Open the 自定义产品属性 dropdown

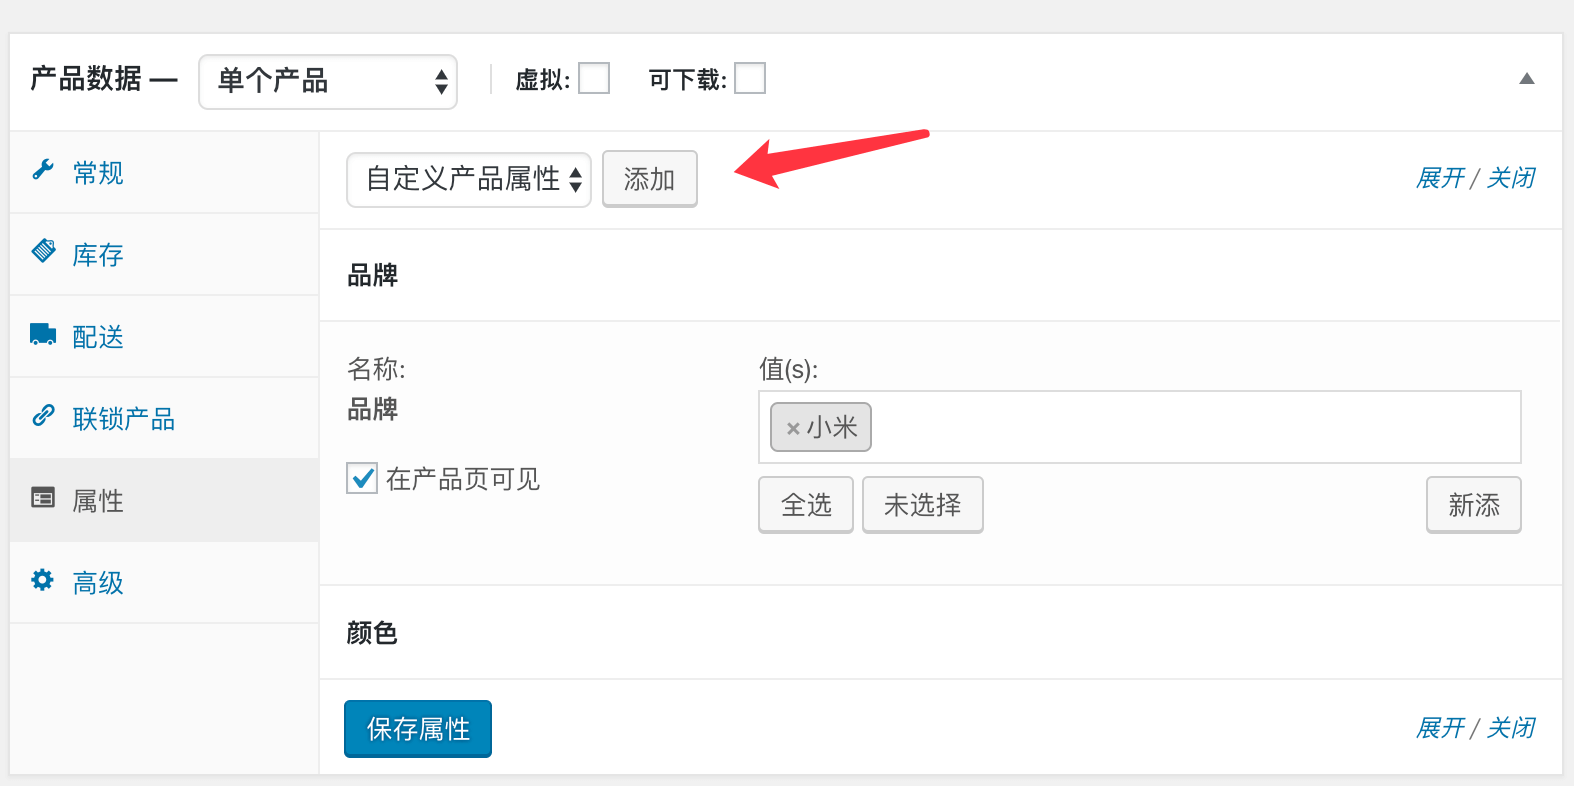469,179
